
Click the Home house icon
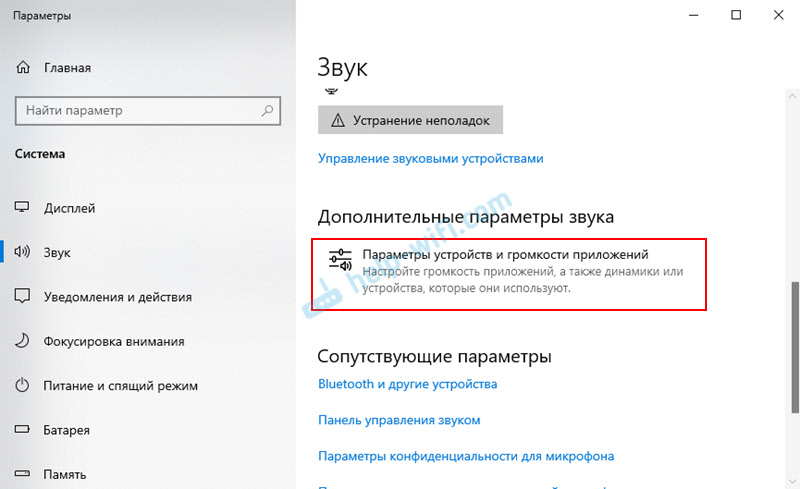click(x=23, y=67)
